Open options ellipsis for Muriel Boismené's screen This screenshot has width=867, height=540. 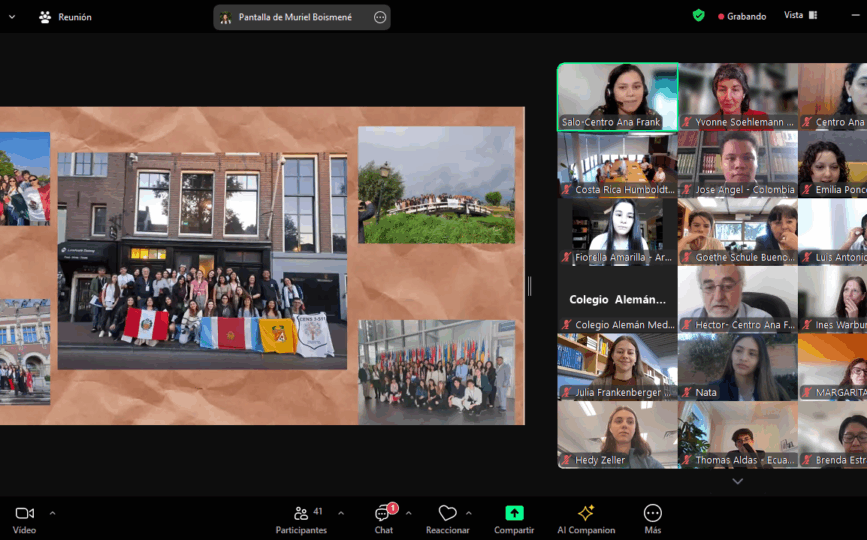click(x=380, y=17)
